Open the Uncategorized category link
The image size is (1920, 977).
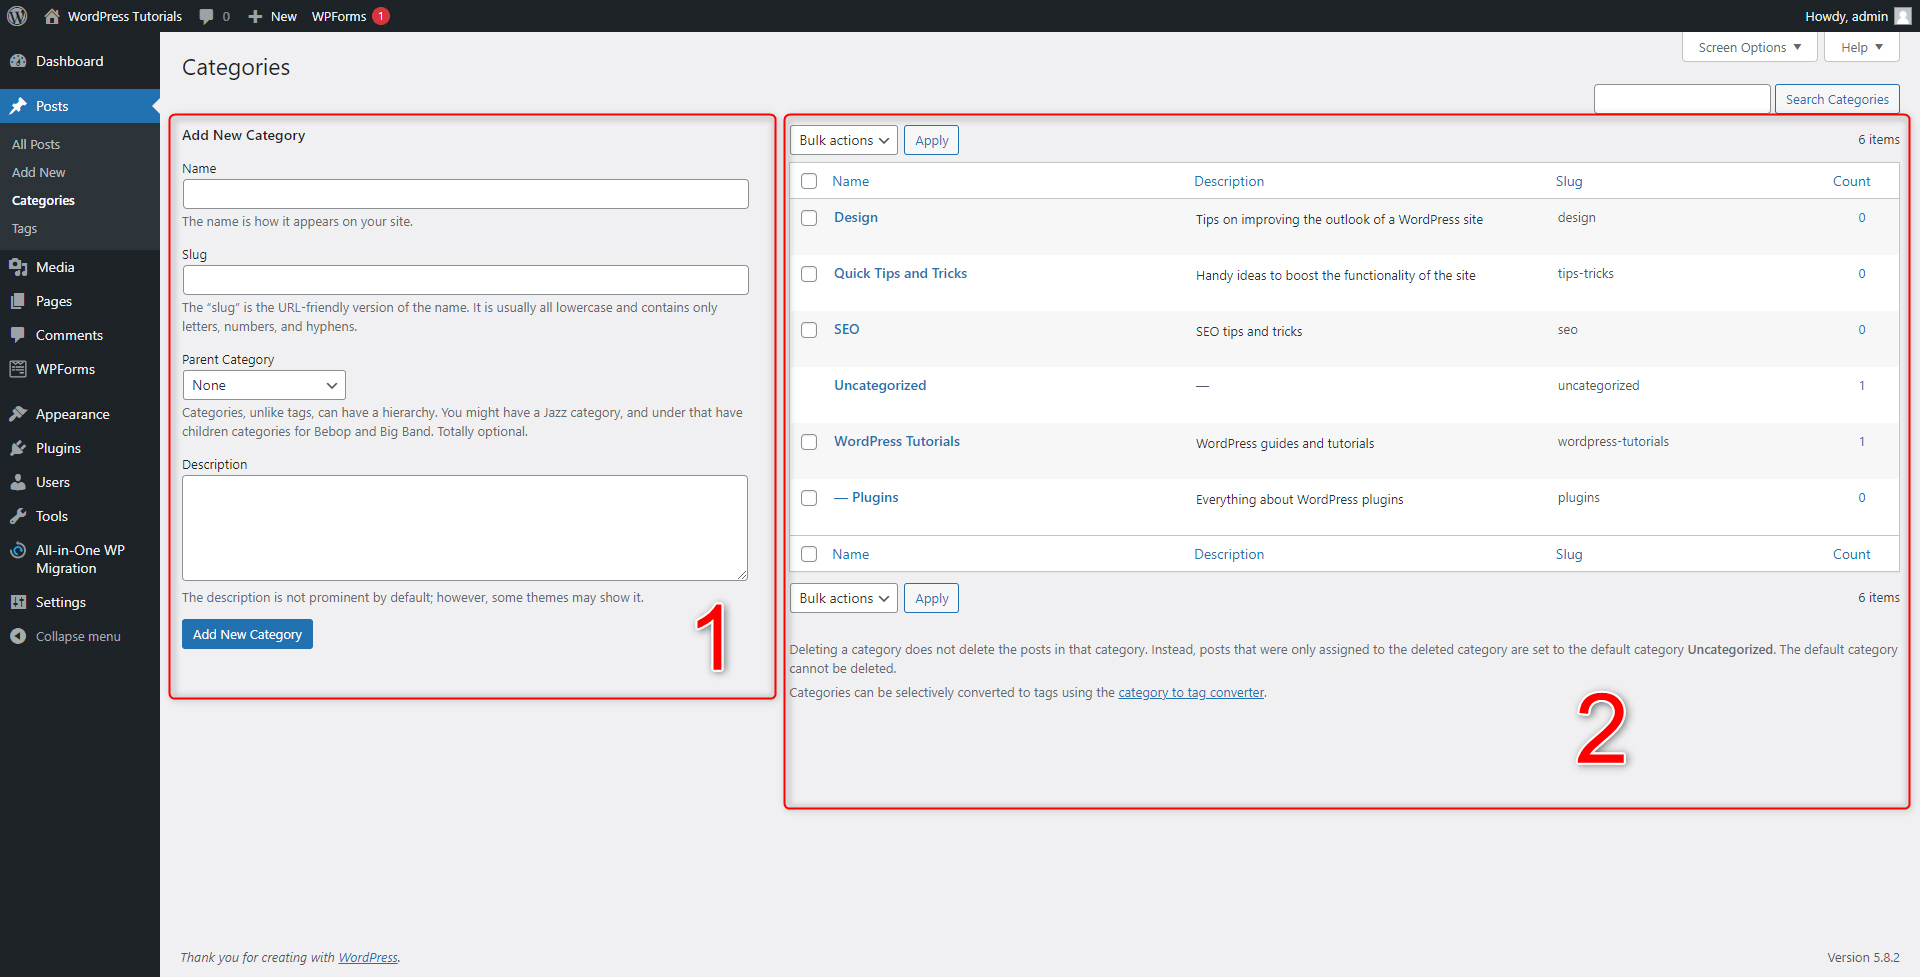pos(880,385)
